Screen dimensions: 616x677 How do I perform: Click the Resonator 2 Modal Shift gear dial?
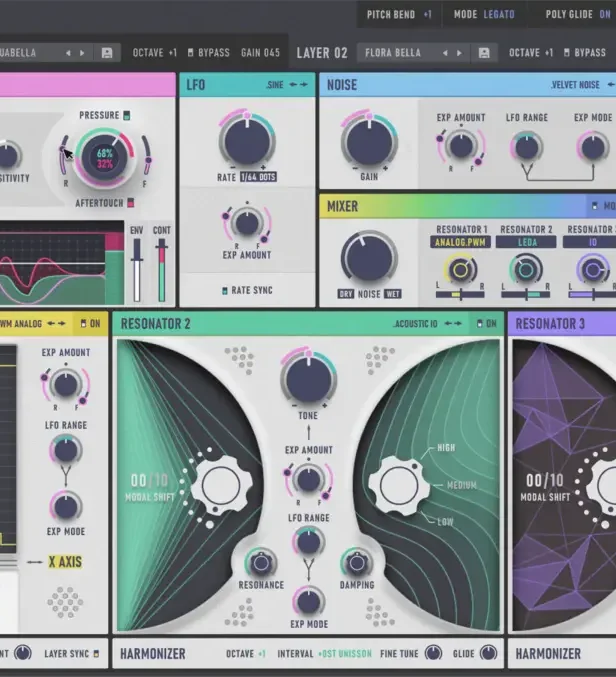221,485
